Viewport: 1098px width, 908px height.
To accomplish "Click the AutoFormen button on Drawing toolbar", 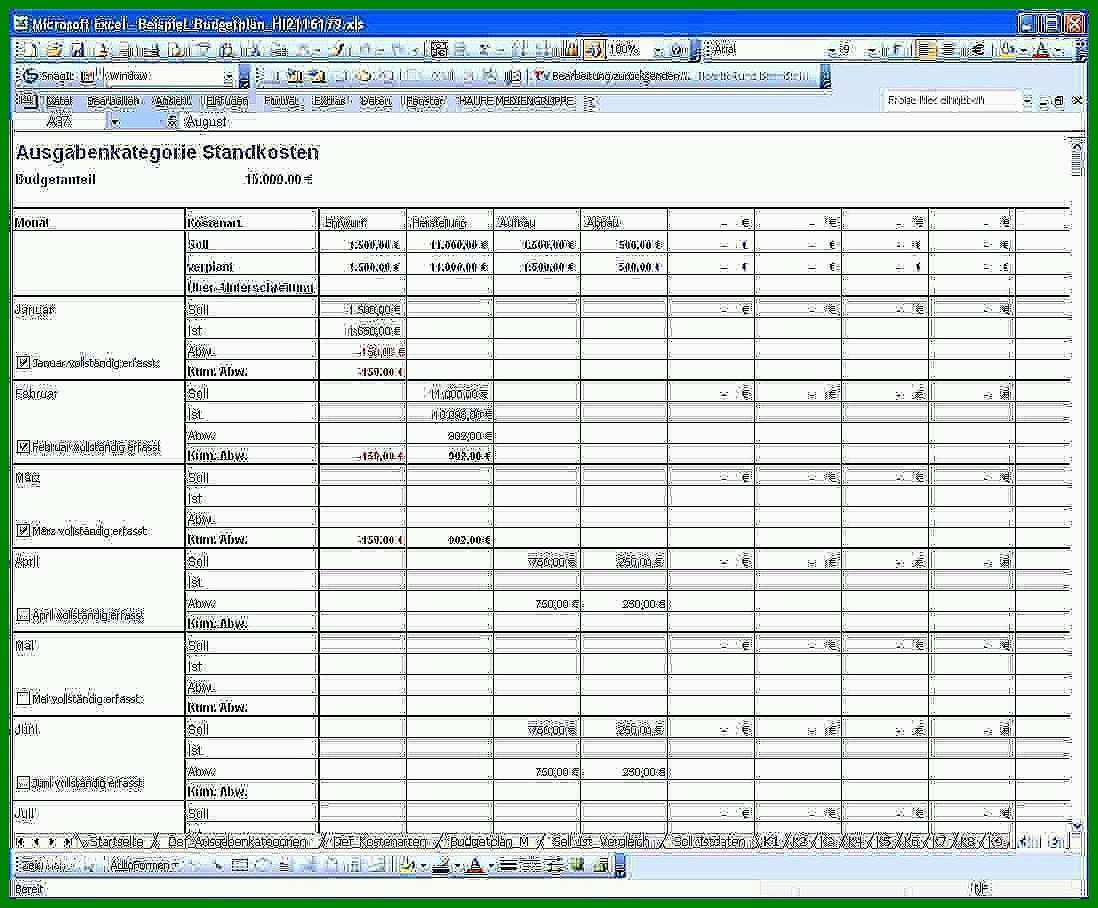I will (x=144, y=865).
